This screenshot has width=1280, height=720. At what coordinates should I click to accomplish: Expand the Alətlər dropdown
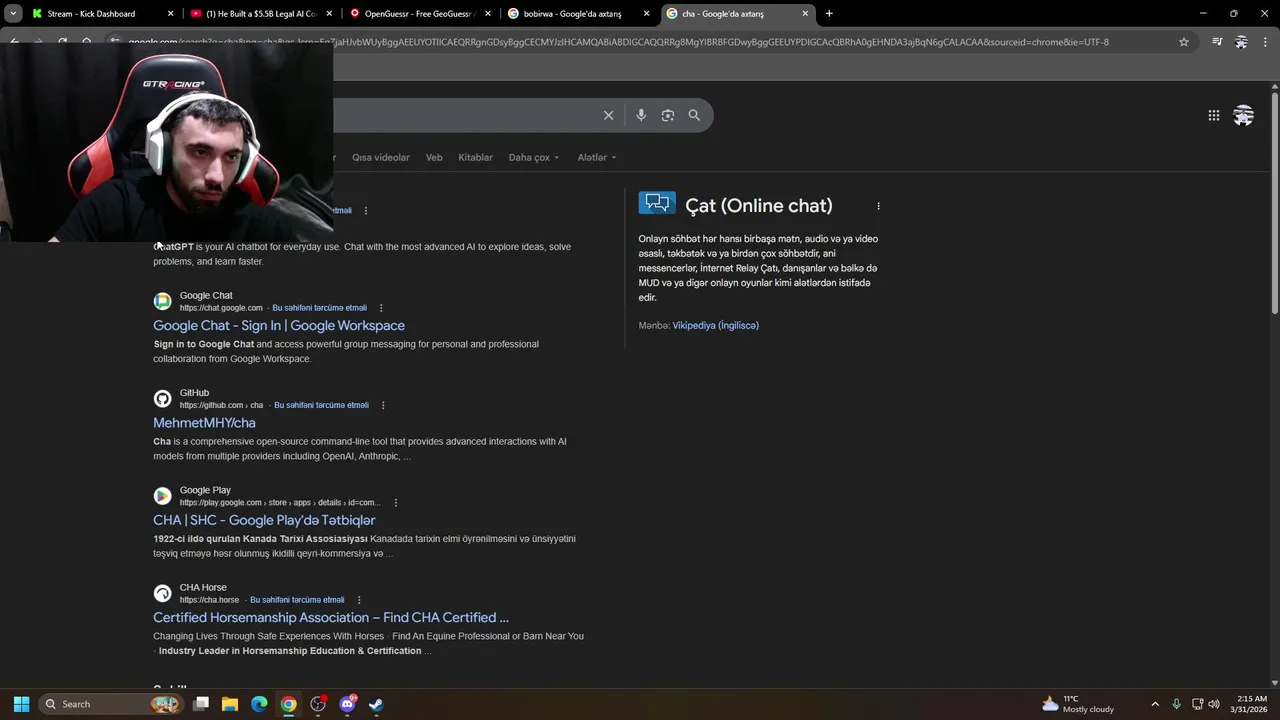(x=597, y=157)
